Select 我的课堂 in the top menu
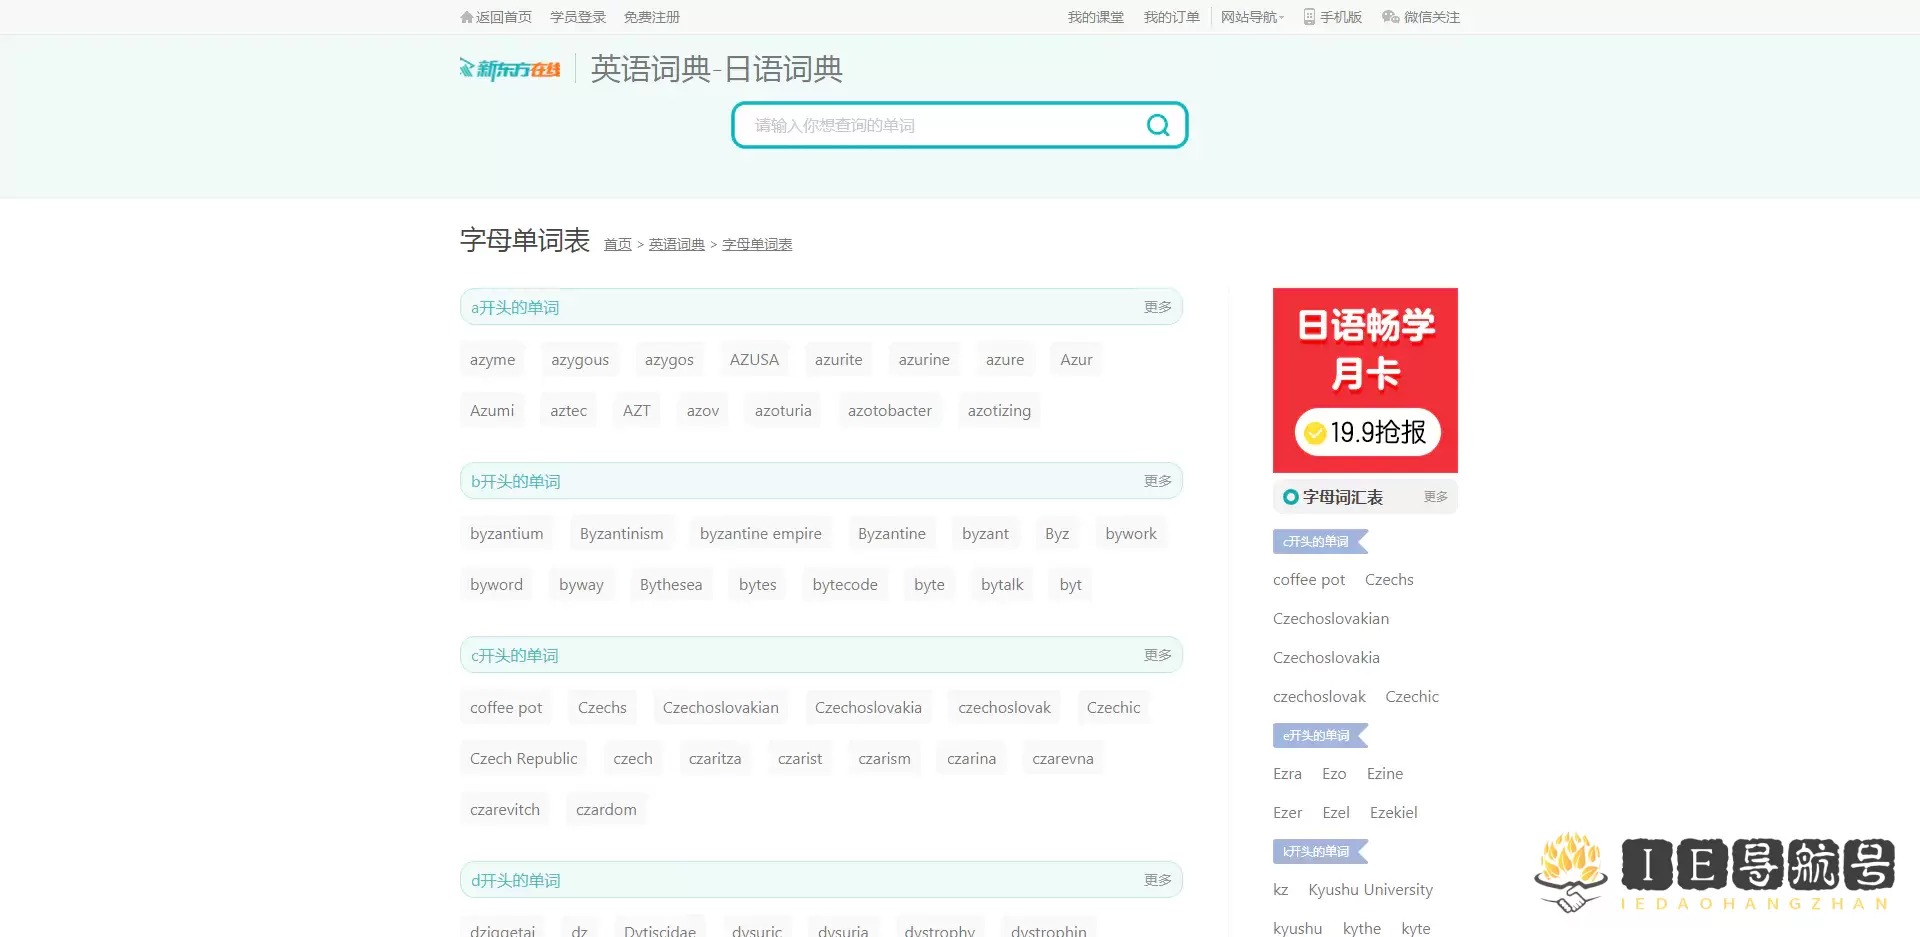The height and width of the screenshot is (937, 1920). tap(1096, 17)
